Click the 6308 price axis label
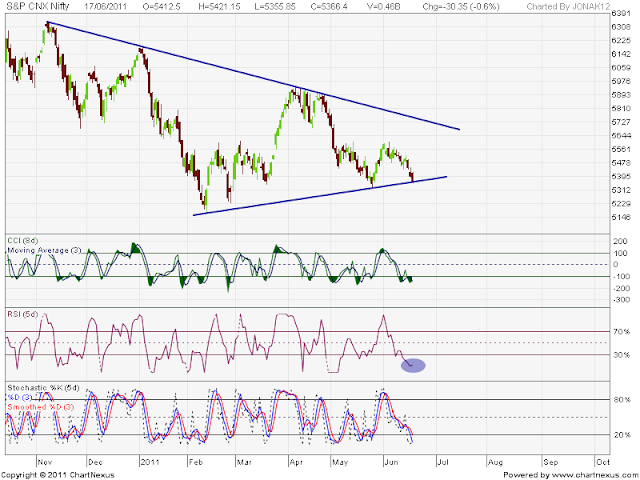This screenshot has height=480, width=640. (x=621, y=27)
